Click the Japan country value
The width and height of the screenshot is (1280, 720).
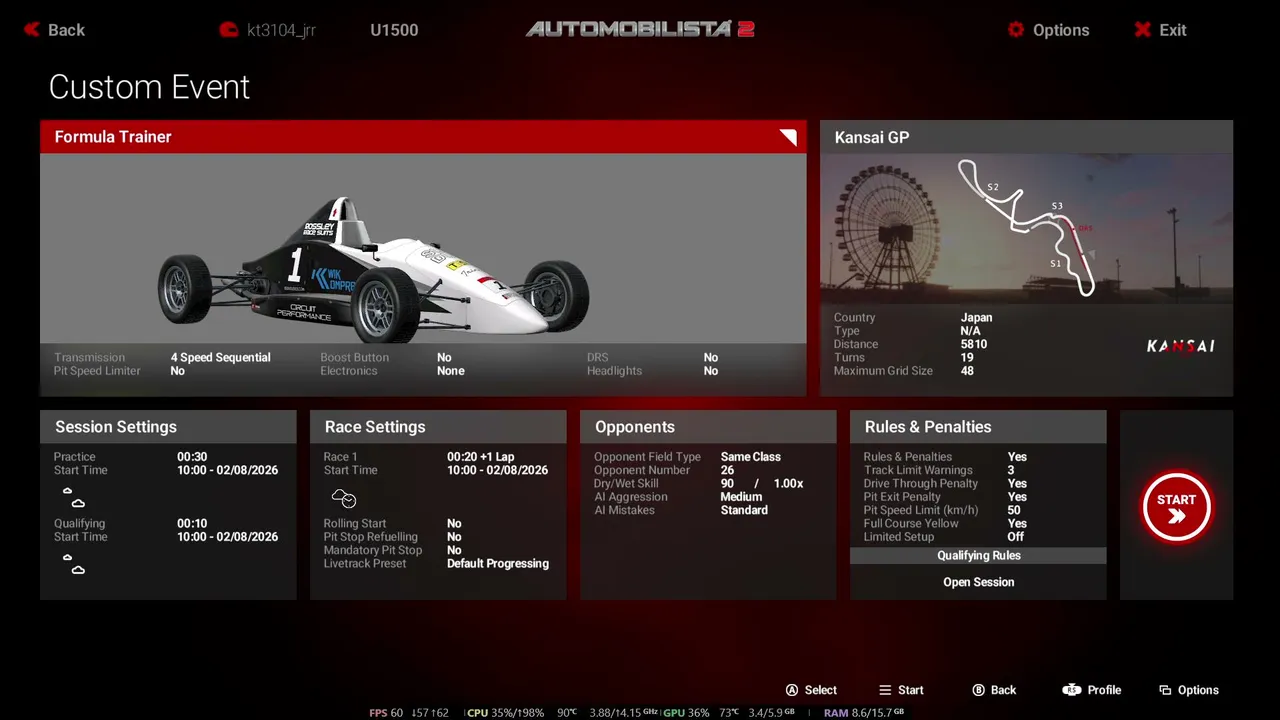[976, 318]
